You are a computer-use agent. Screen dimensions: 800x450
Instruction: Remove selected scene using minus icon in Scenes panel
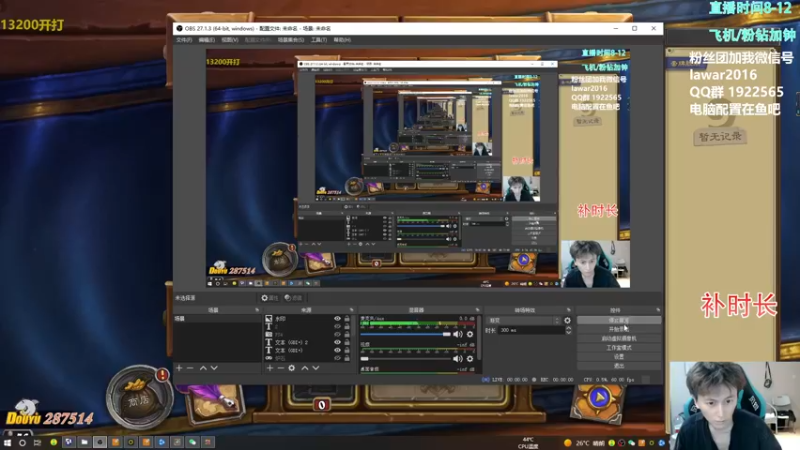(x=190, y=368)
